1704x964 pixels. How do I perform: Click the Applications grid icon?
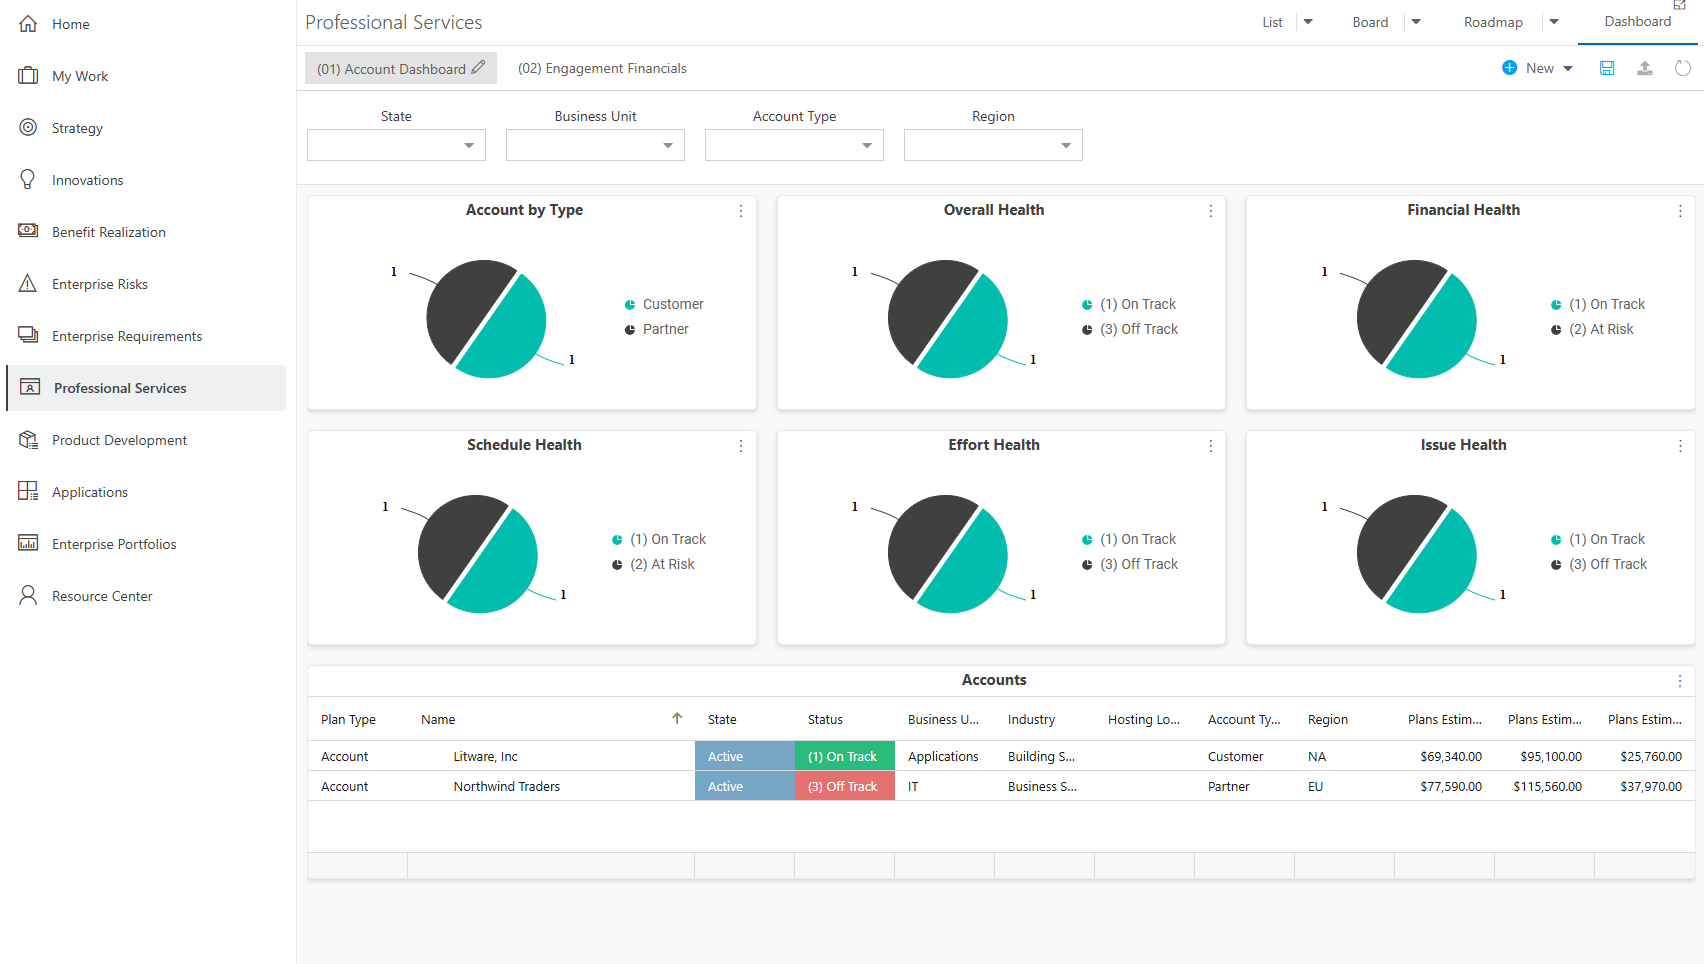tap(28, 492)
